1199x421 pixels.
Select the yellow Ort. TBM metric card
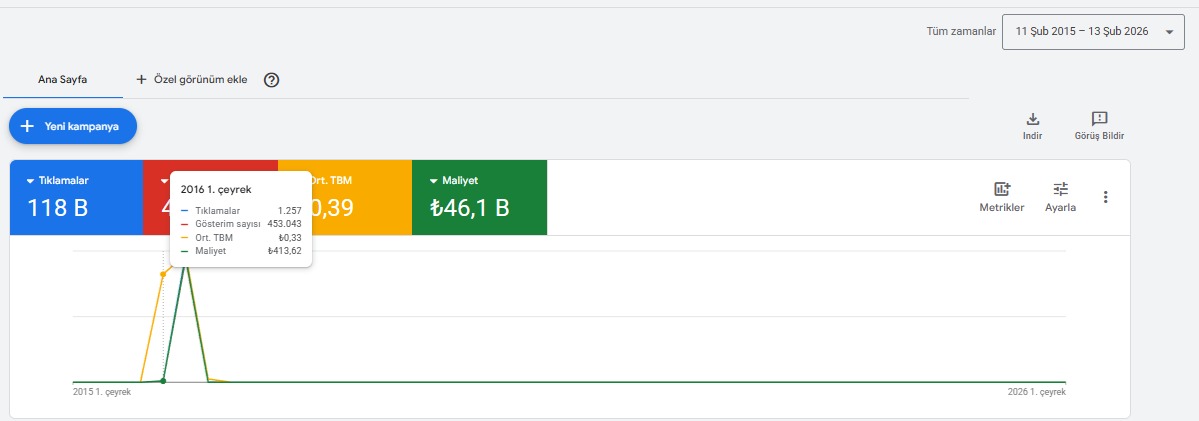(345, 197)
